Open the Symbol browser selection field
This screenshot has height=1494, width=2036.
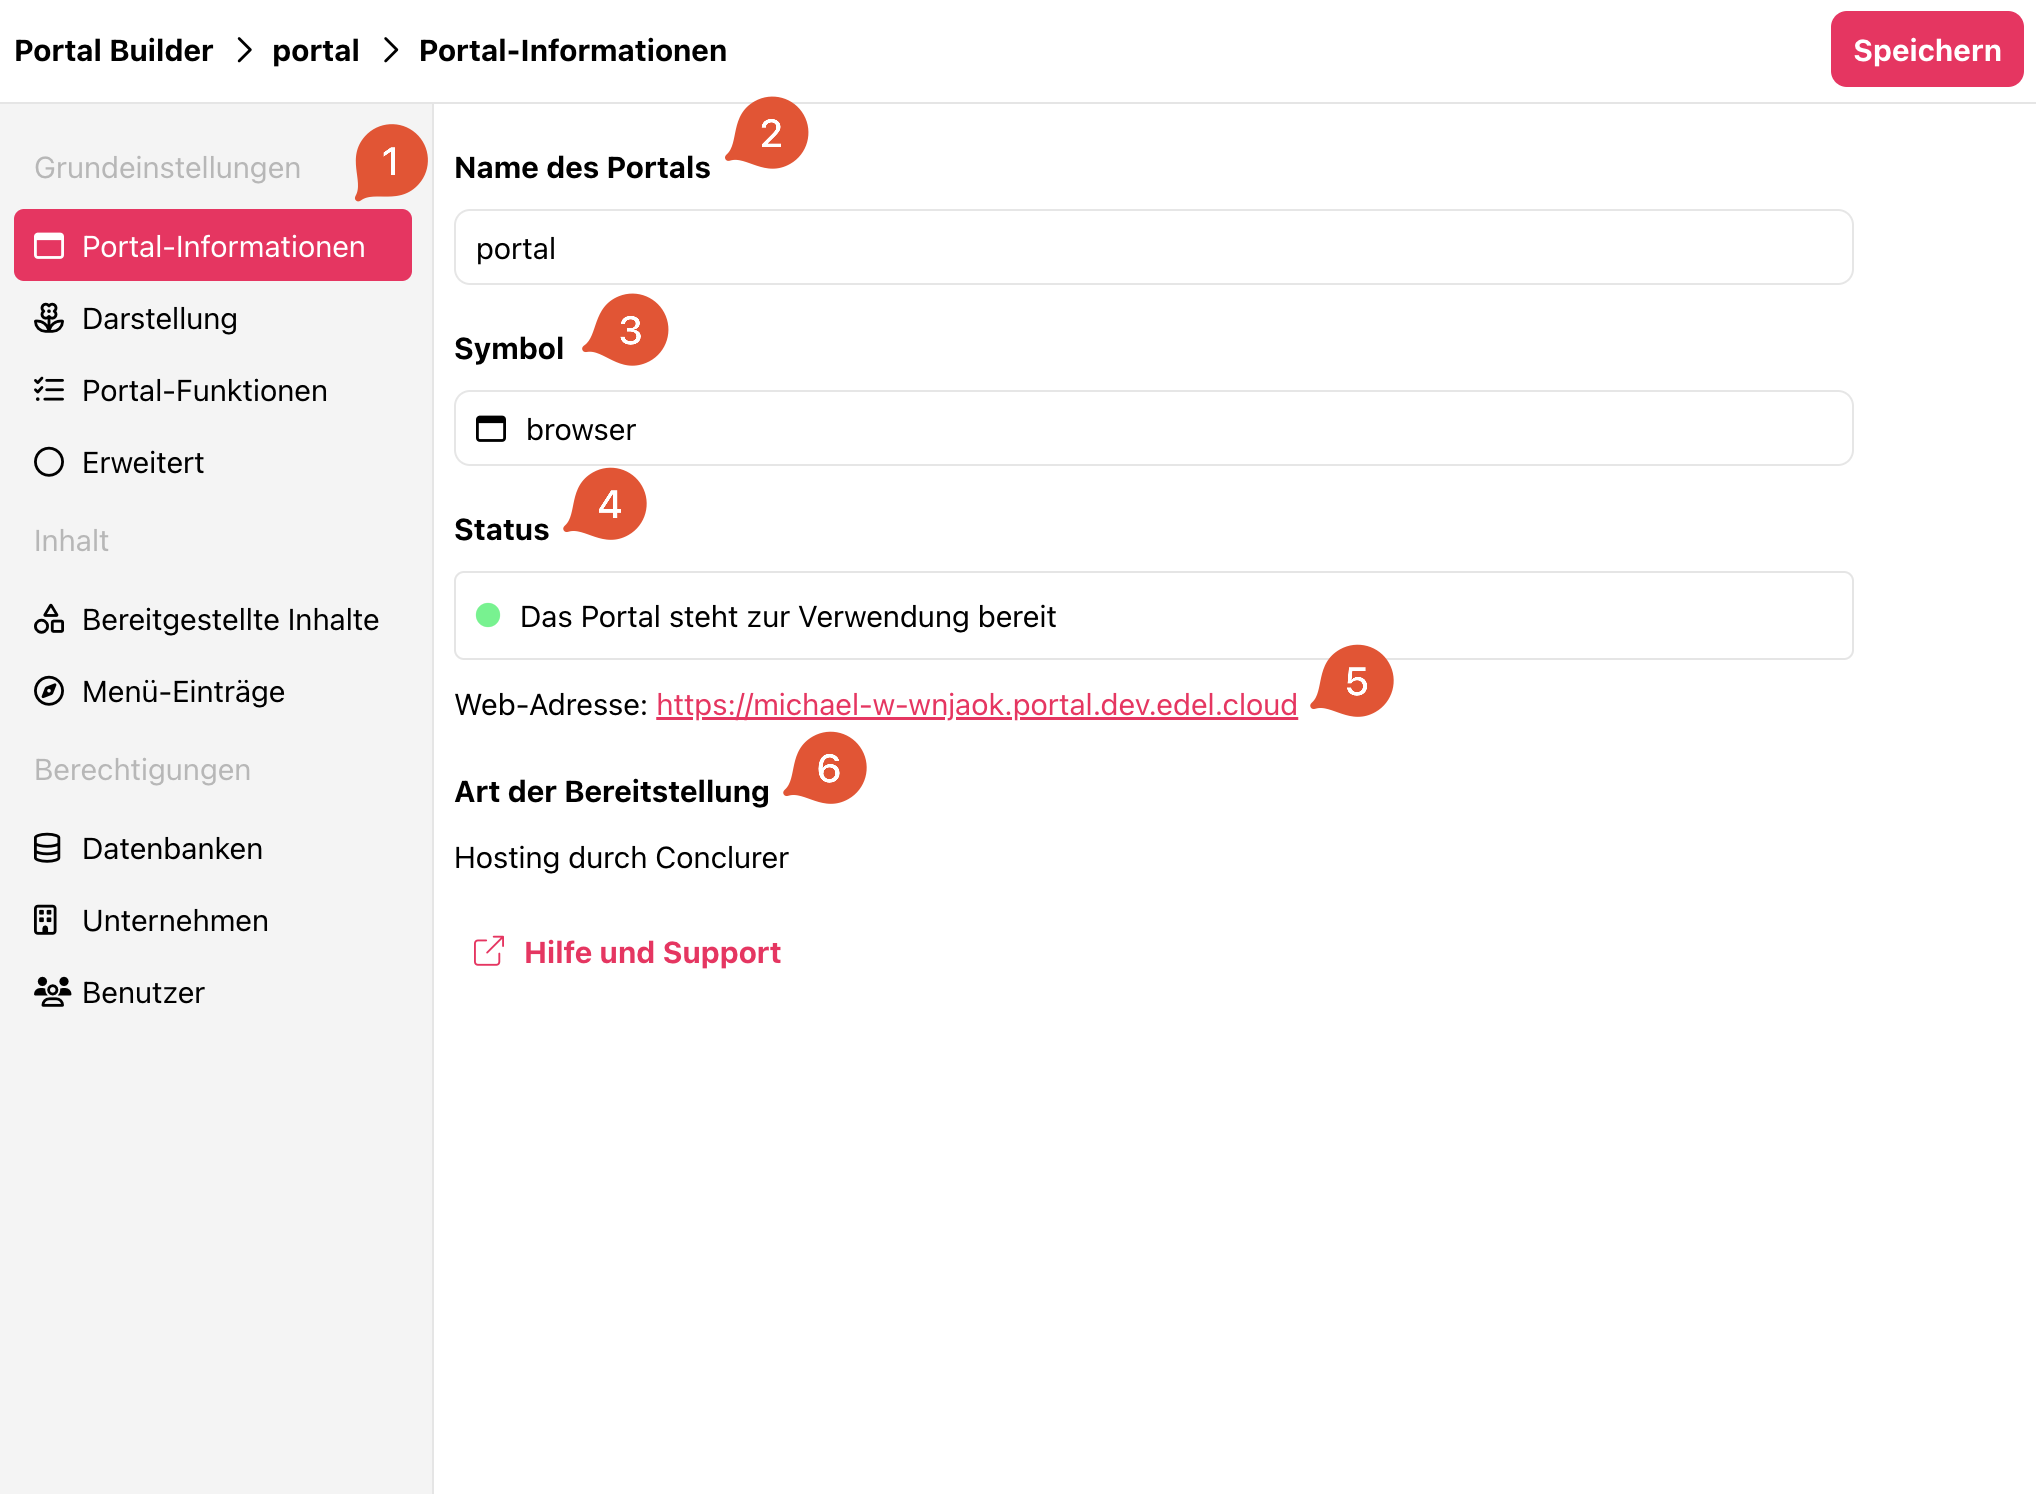pyautogui.click(x=1153, y=428)
